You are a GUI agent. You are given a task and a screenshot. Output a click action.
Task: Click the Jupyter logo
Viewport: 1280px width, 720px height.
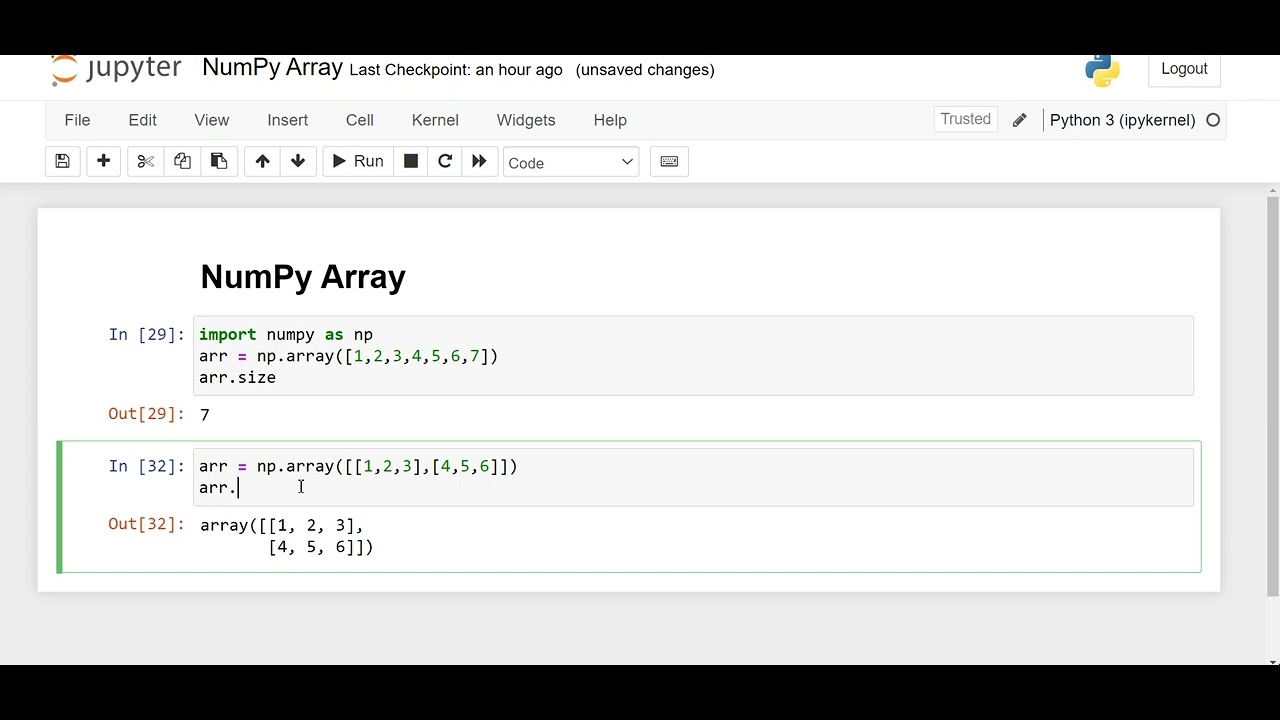point(116,69)
